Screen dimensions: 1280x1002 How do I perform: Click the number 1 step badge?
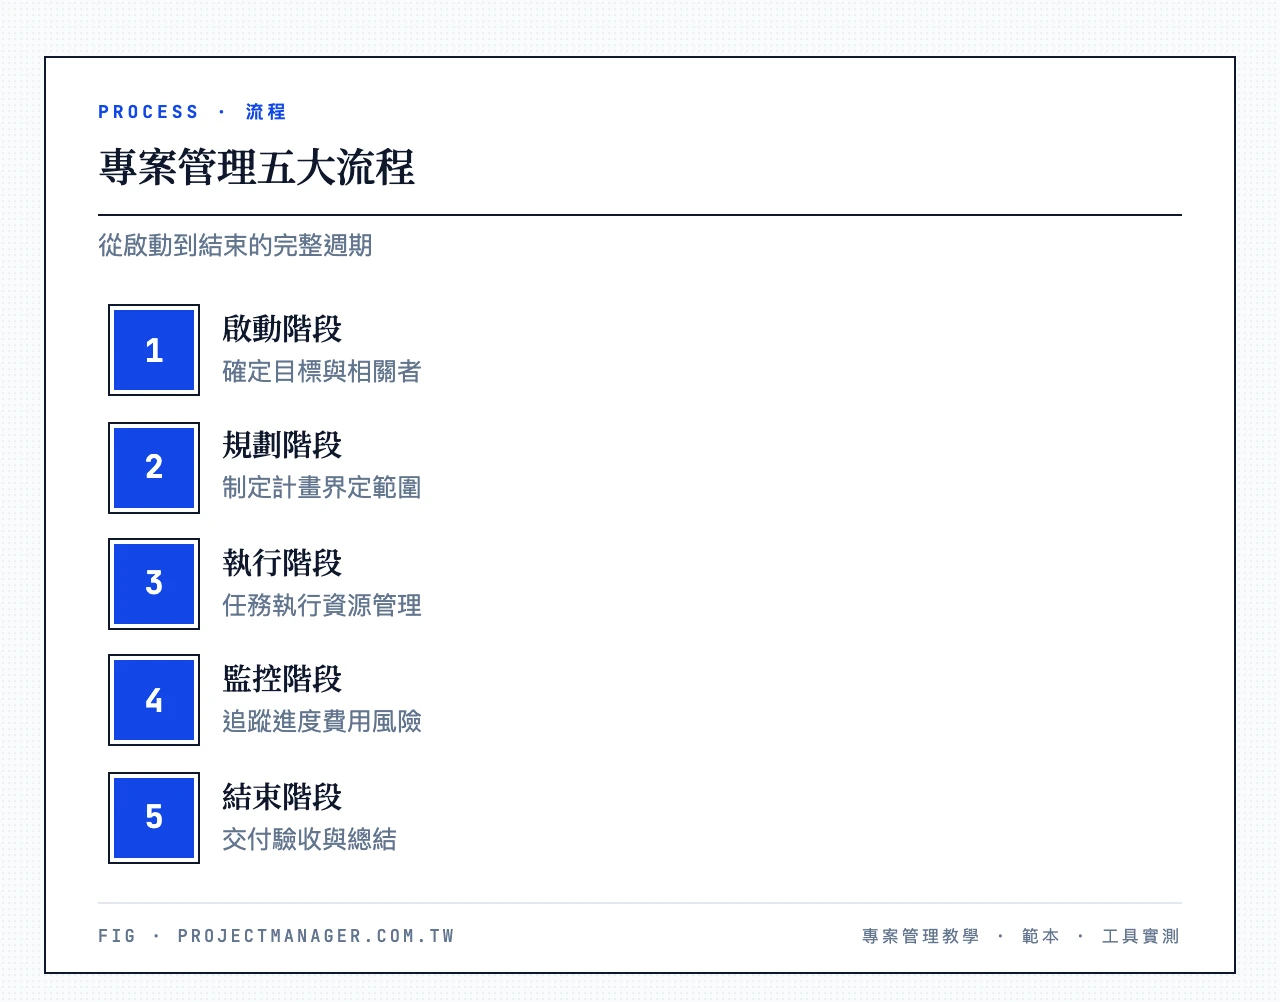coord(154,350)
